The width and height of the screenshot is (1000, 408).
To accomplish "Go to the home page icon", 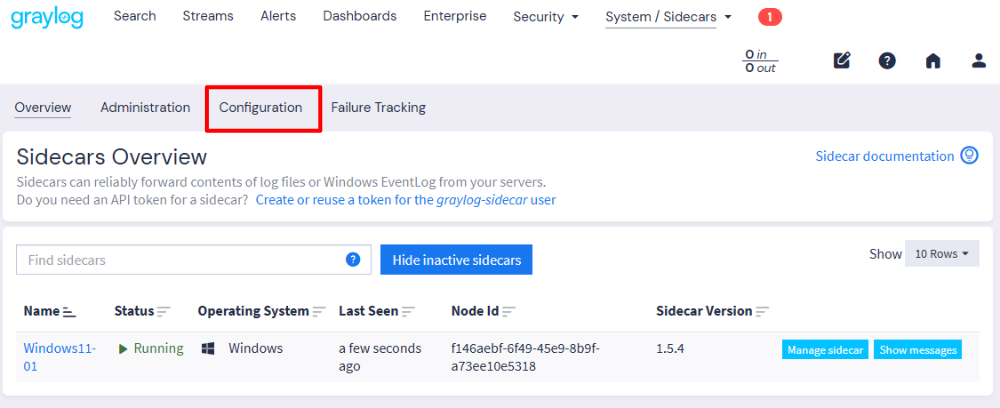I will click(933, 61).
